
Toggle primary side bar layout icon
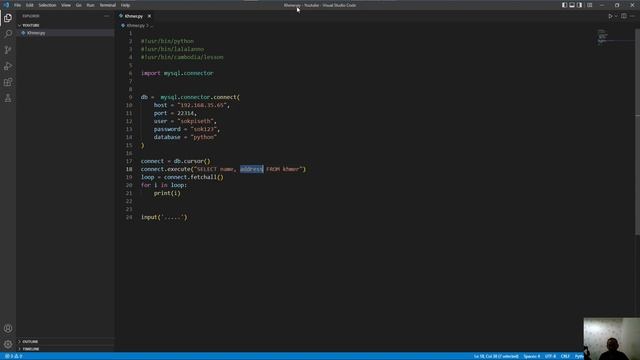[564, 5]
